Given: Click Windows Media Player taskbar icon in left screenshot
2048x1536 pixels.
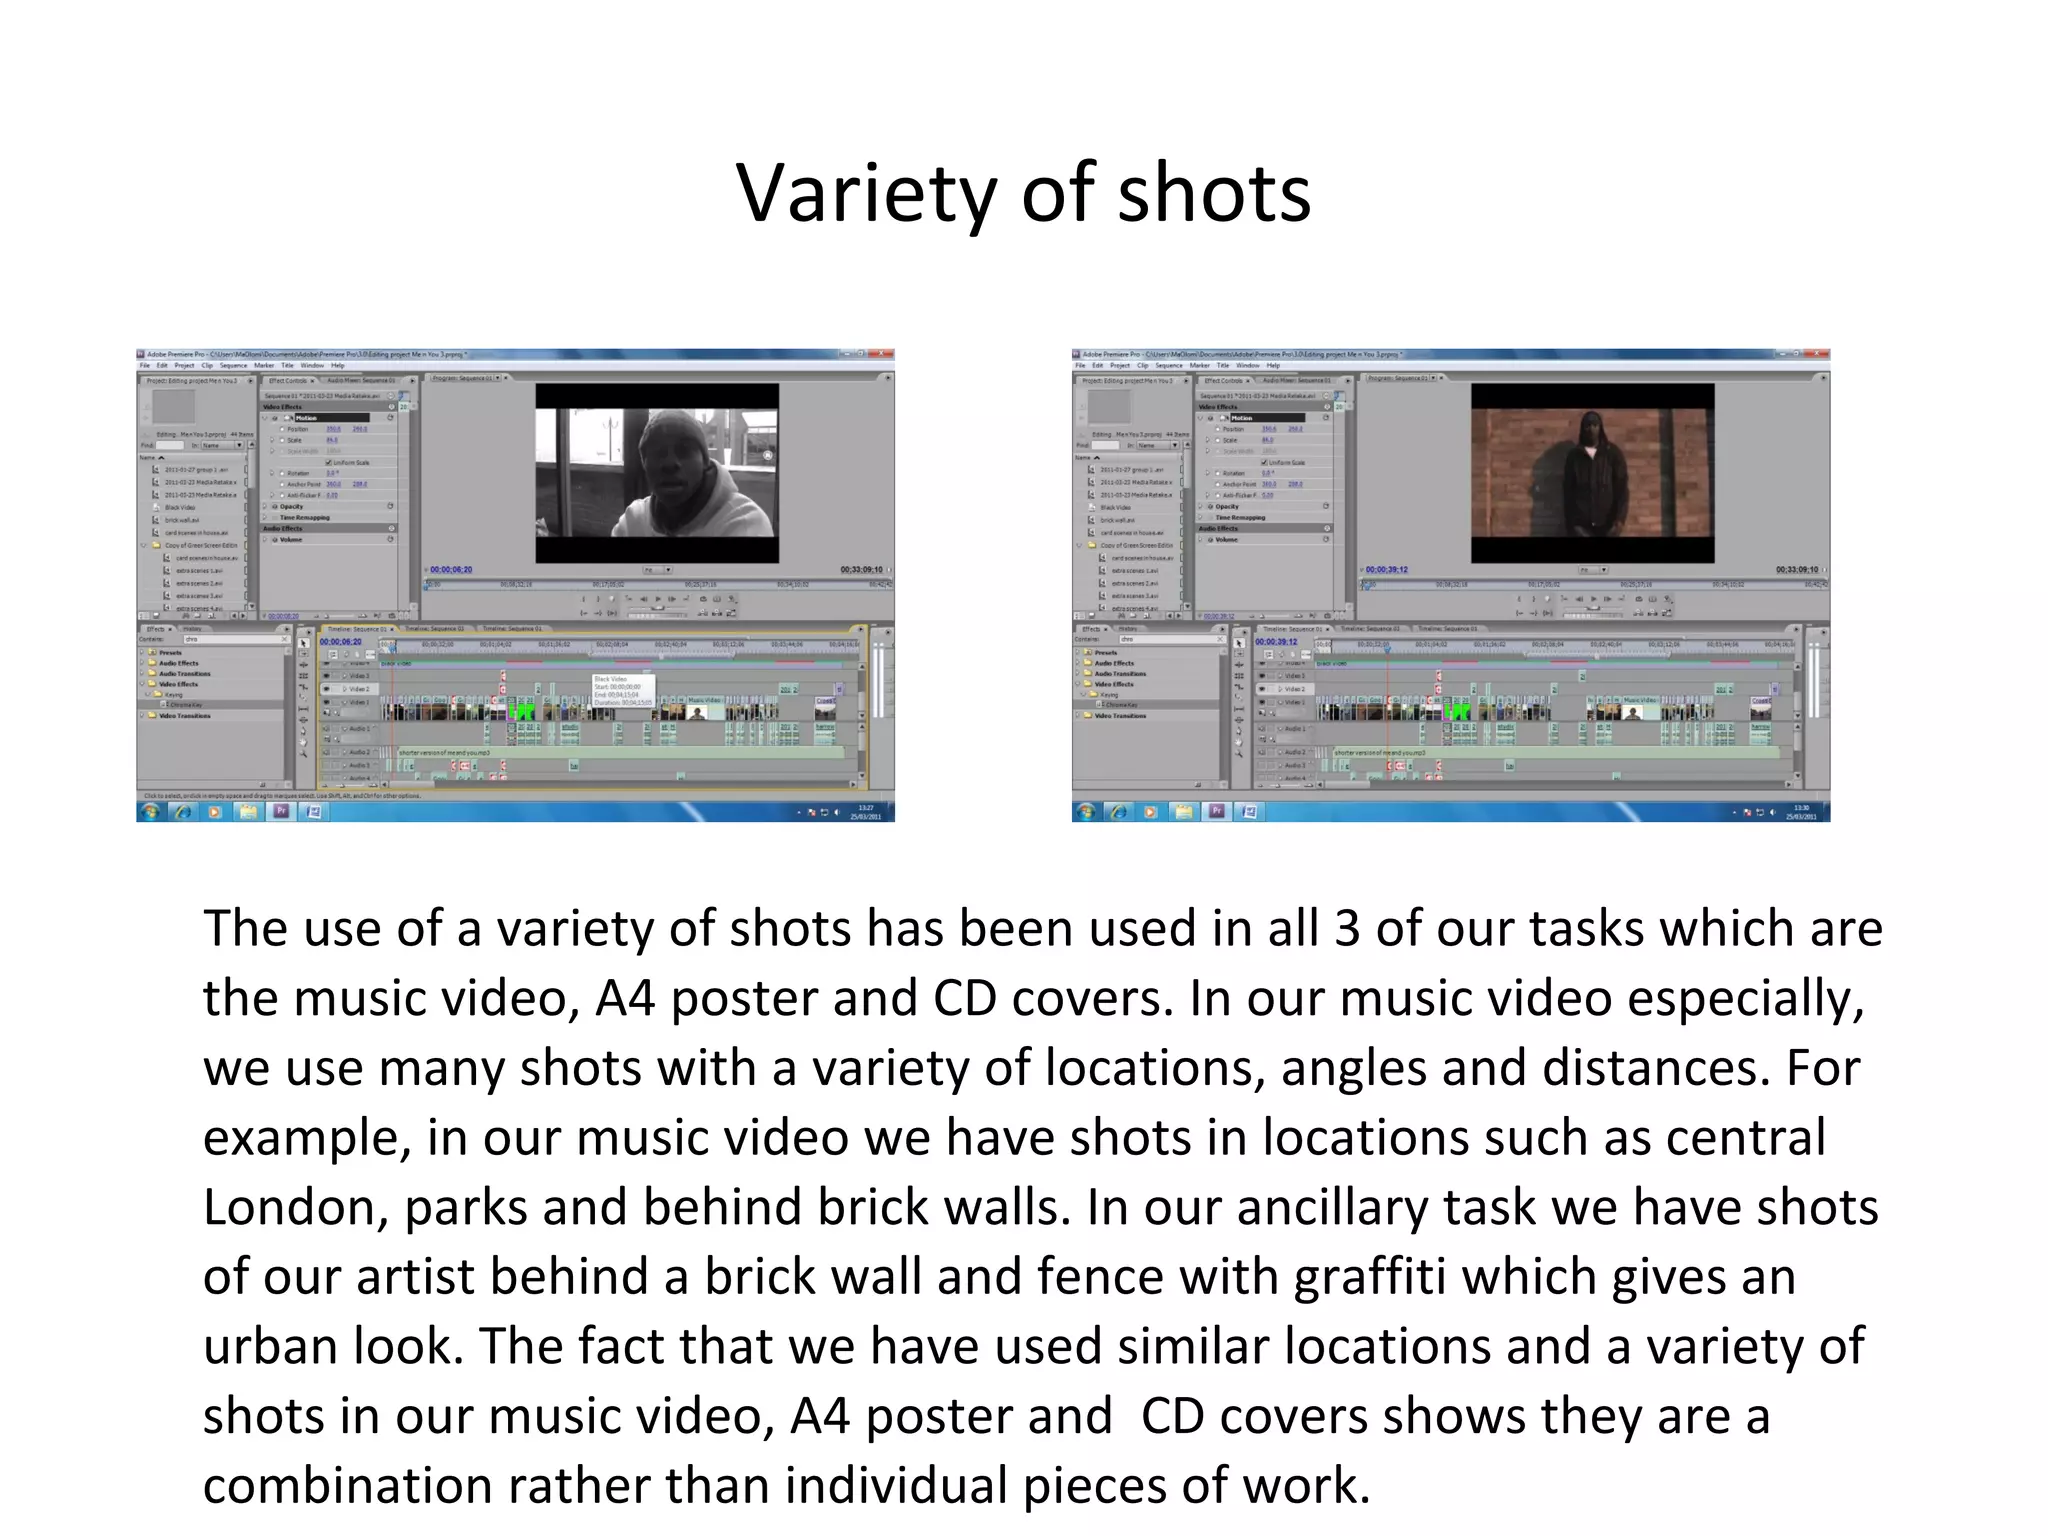Looking at the screenshot, I should [214, 812].
